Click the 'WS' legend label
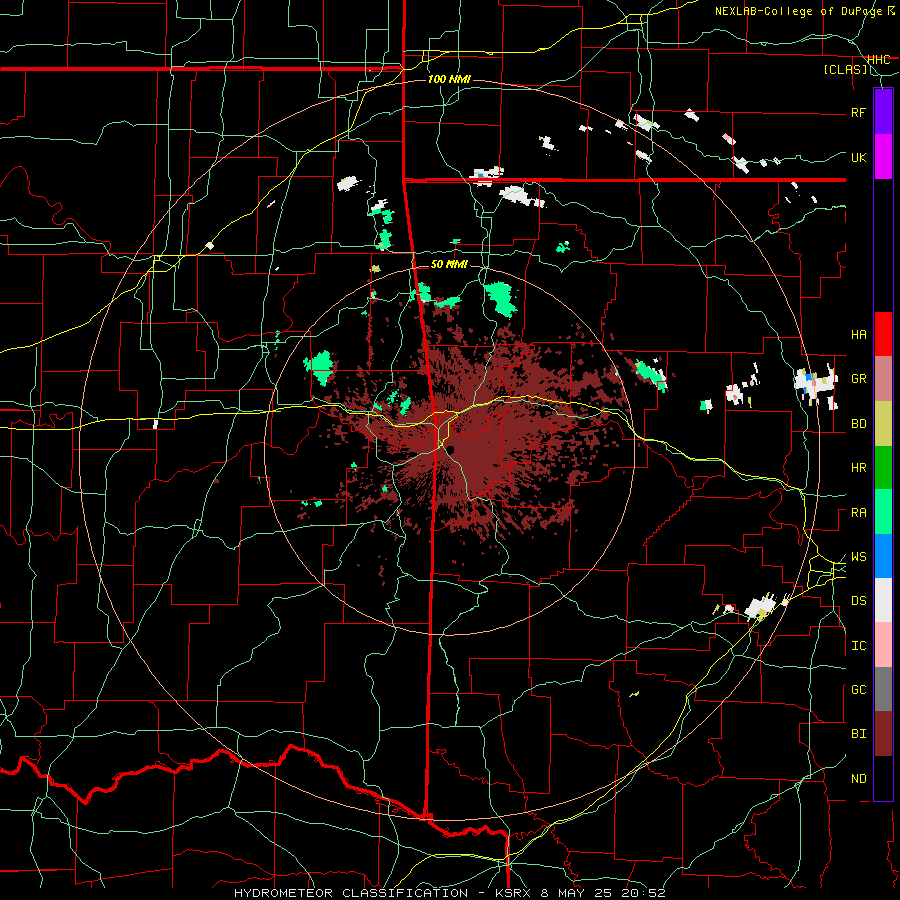Image resolution: width=900 pixels, height=900 pixels. [859, 557]
